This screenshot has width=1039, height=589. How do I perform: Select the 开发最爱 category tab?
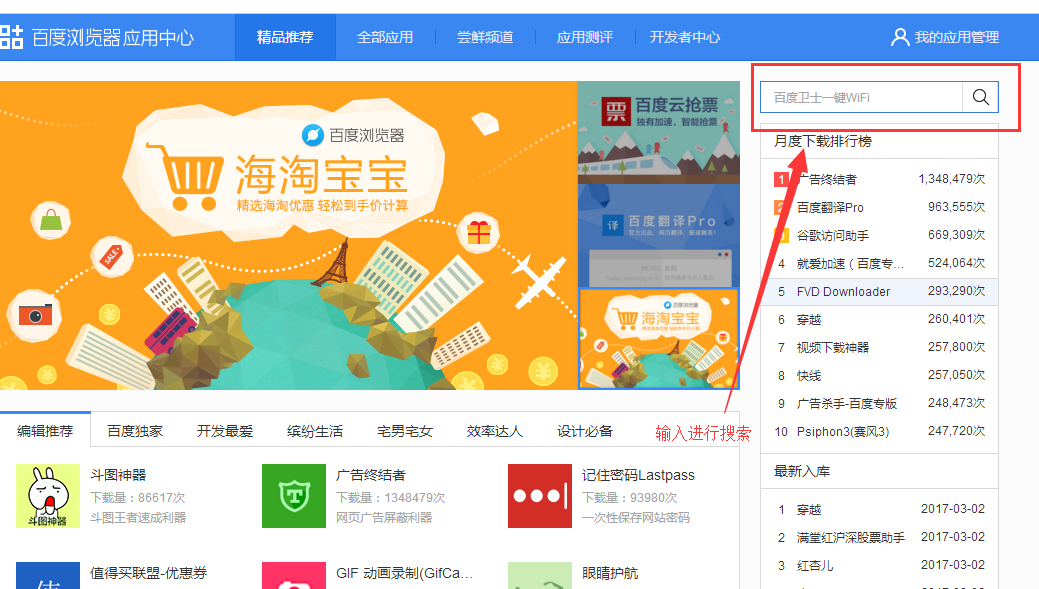click(x=225, y=431)
